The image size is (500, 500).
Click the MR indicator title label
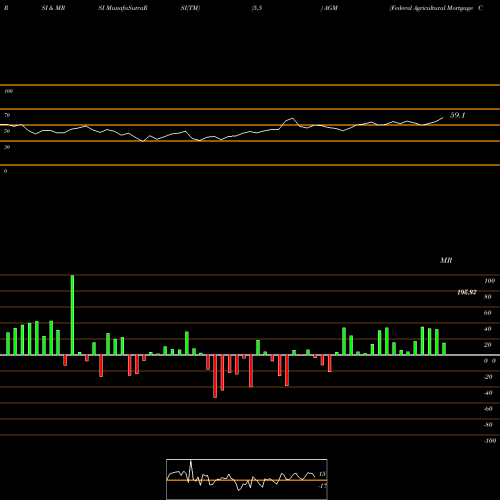pos(446,260)
